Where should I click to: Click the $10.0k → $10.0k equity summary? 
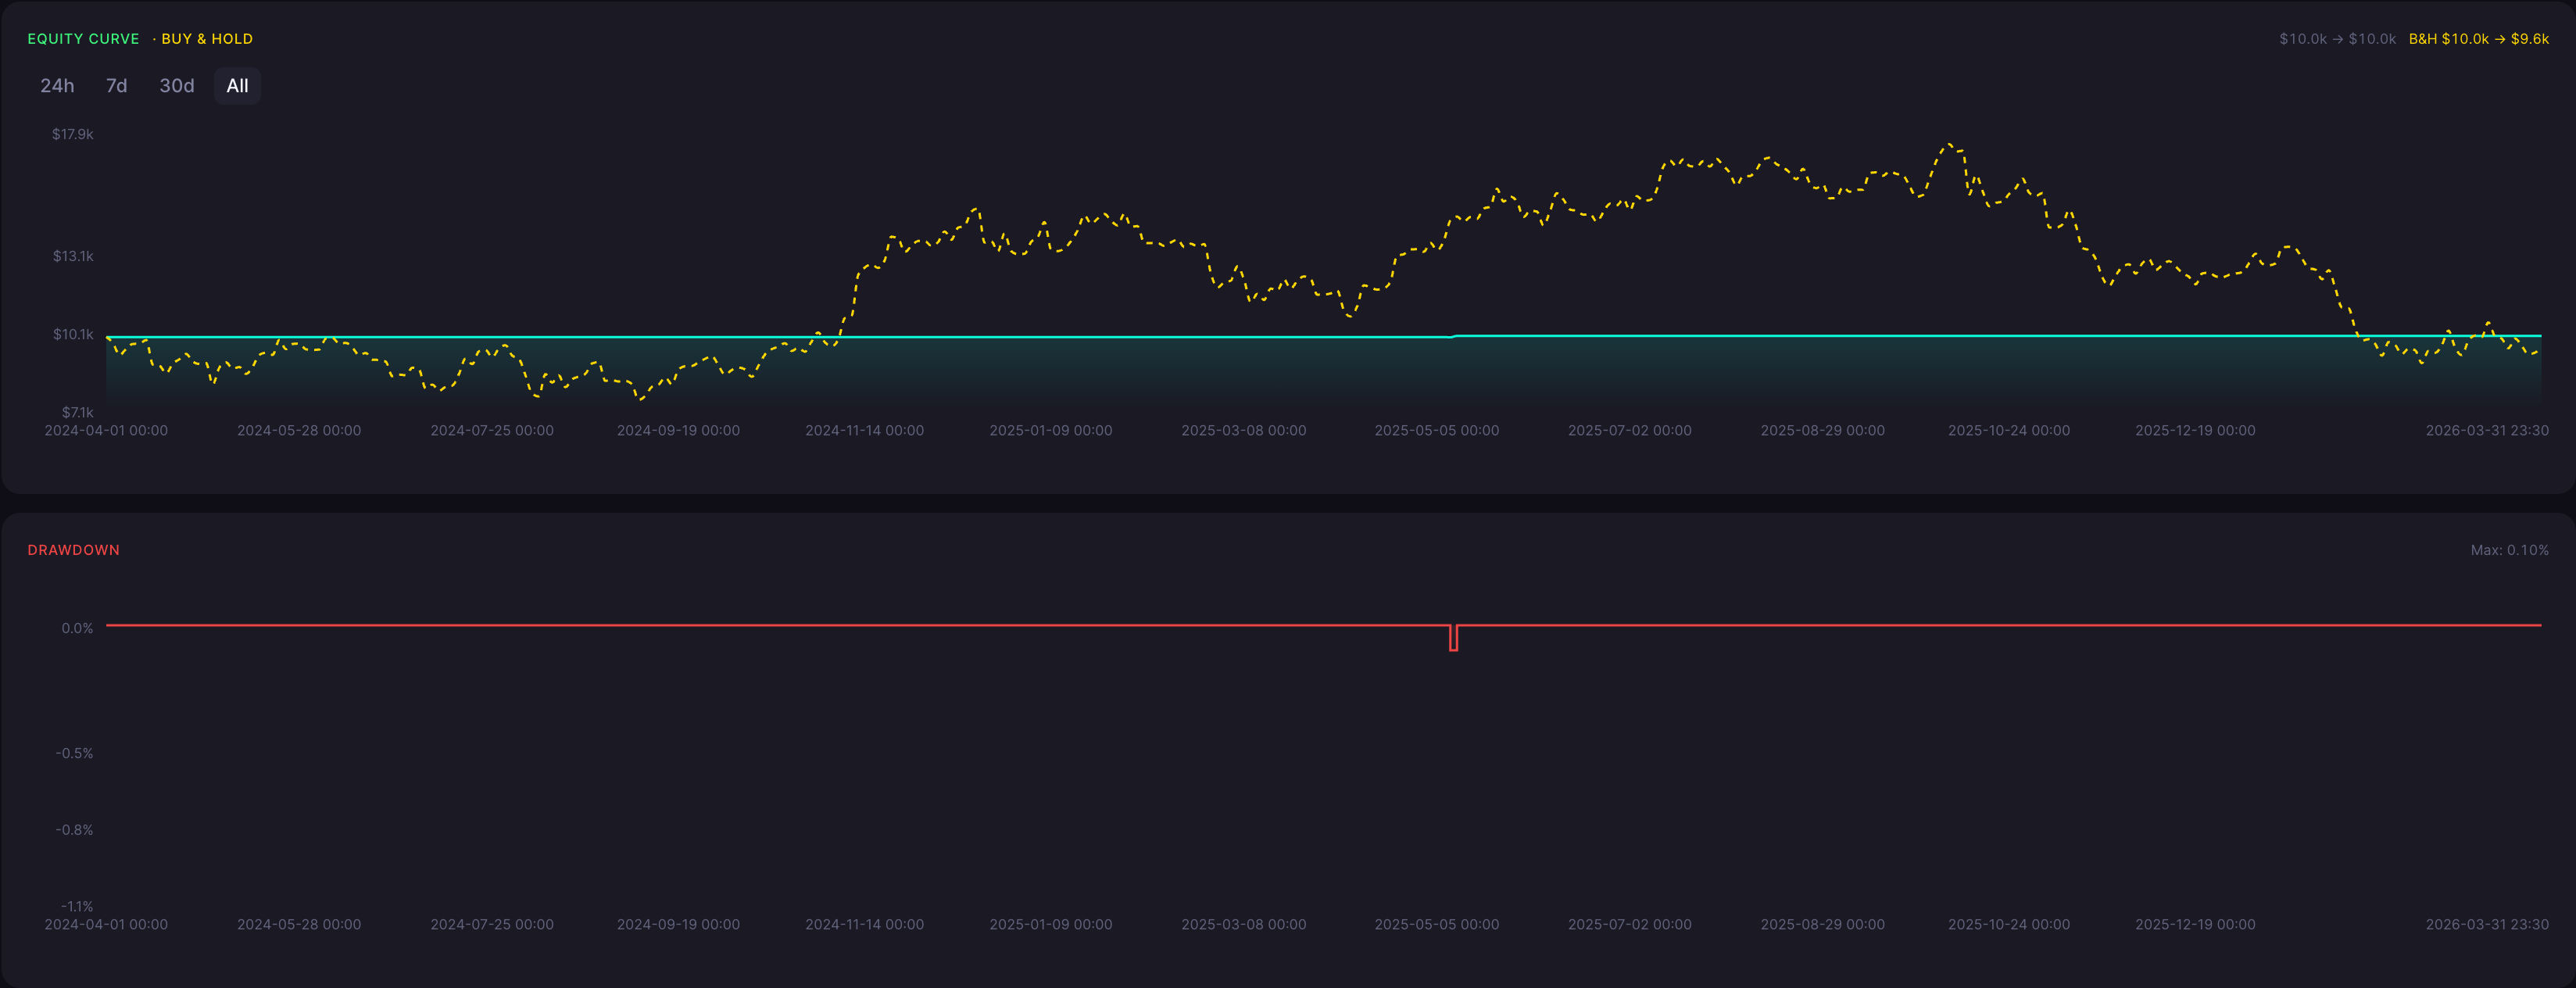click(x=2337, y=39)
